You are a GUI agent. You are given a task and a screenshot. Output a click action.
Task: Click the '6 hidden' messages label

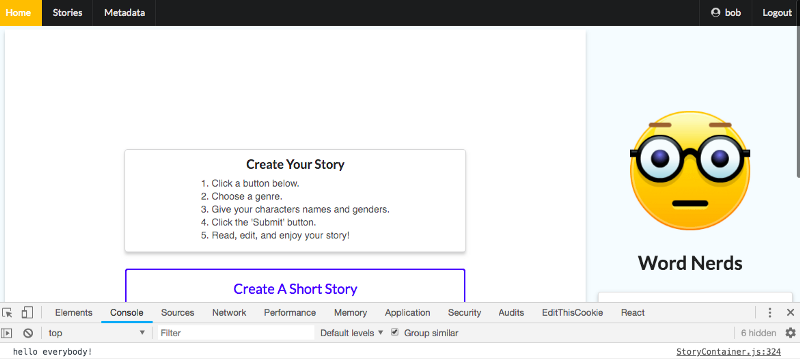coord(759,333)
